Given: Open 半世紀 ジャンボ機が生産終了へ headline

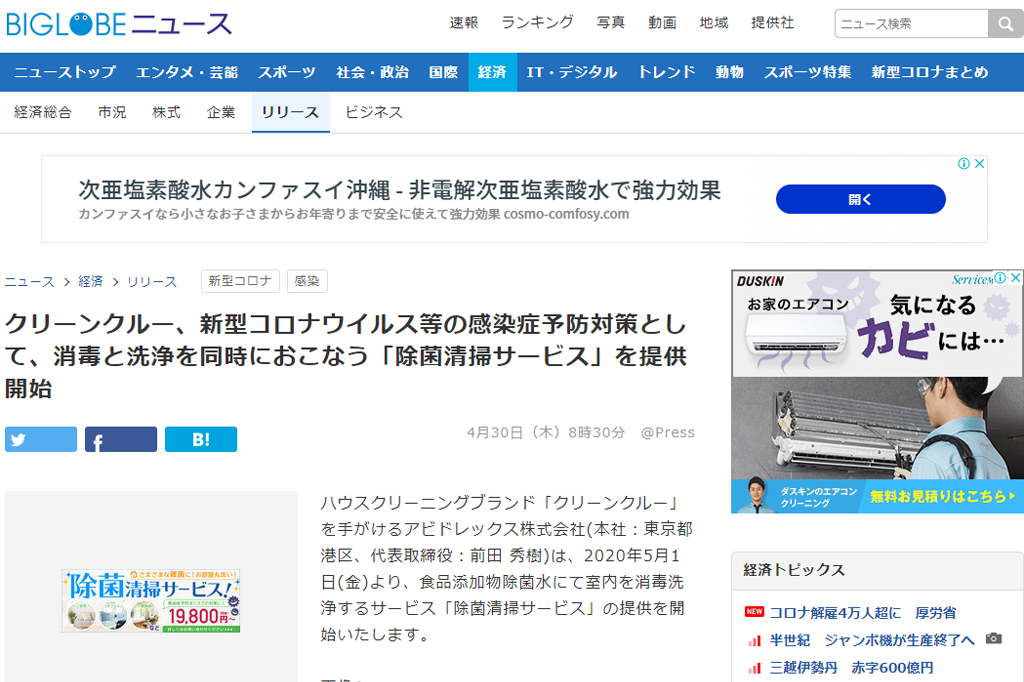Looking at the screenshot, I should 872,640.
